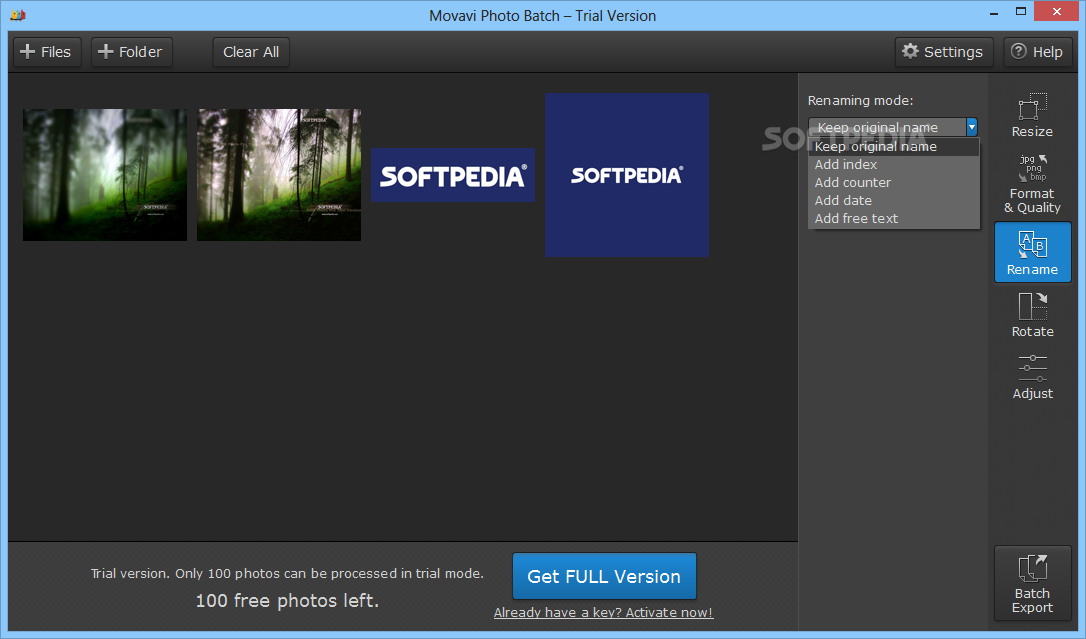Open the Help menu
The width and height of the screenshot is (1086, 639).
(1038, 52)
